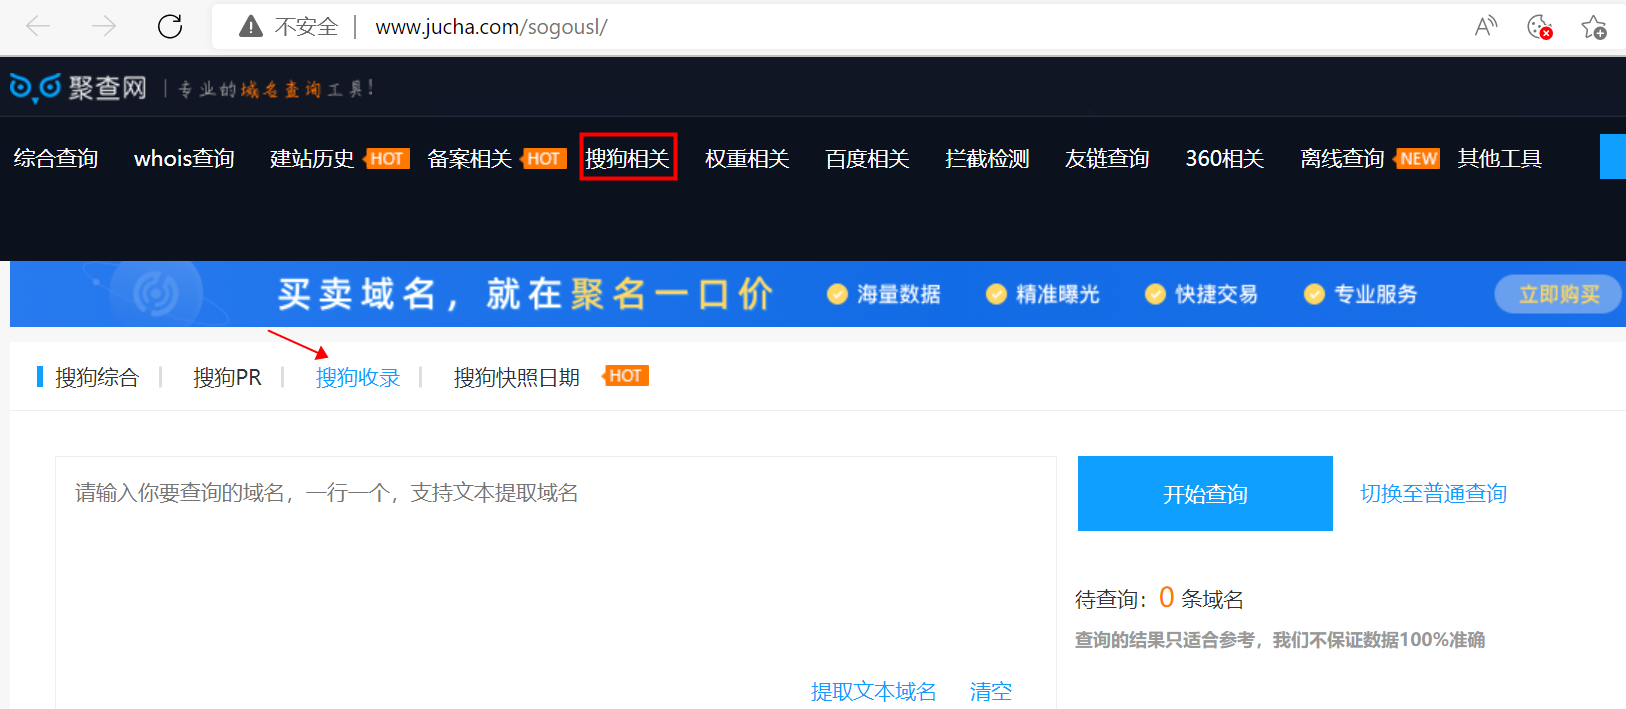
Task: Open 拦截检测 menu
Action: click(x=987, y=158)
